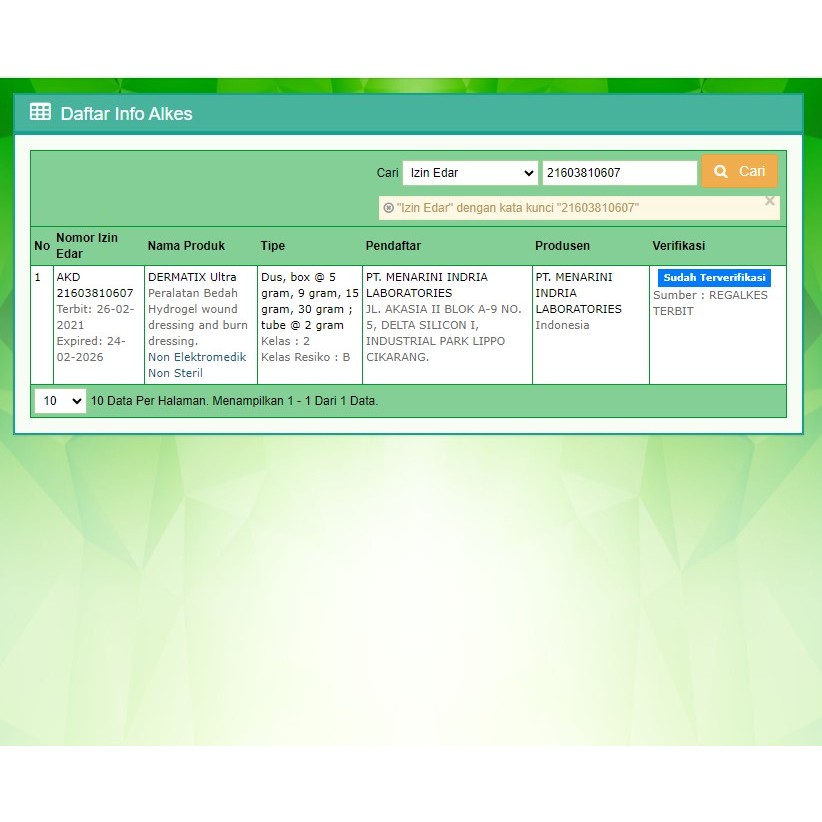Click the Dus, box @ 5 gram packaging text
The height and width of the screenshot is (822, 822).
tap(309, 301)
